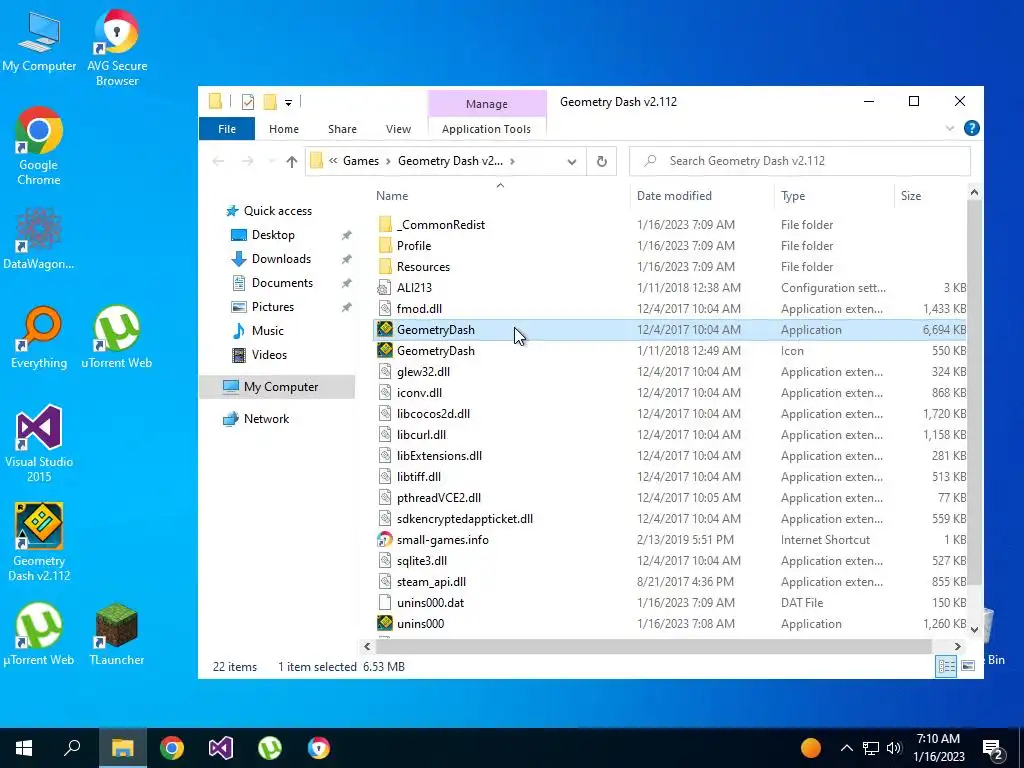Open TLauncher desktop icon
The image size is (1024, 768).
pyautogui.click(x=117, y=634)
